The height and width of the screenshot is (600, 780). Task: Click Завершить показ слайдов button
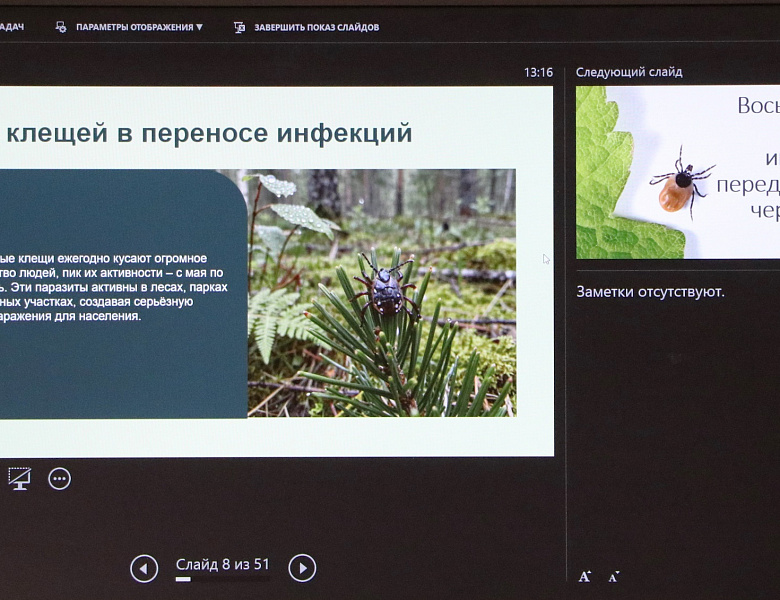(x=316, y=27)
